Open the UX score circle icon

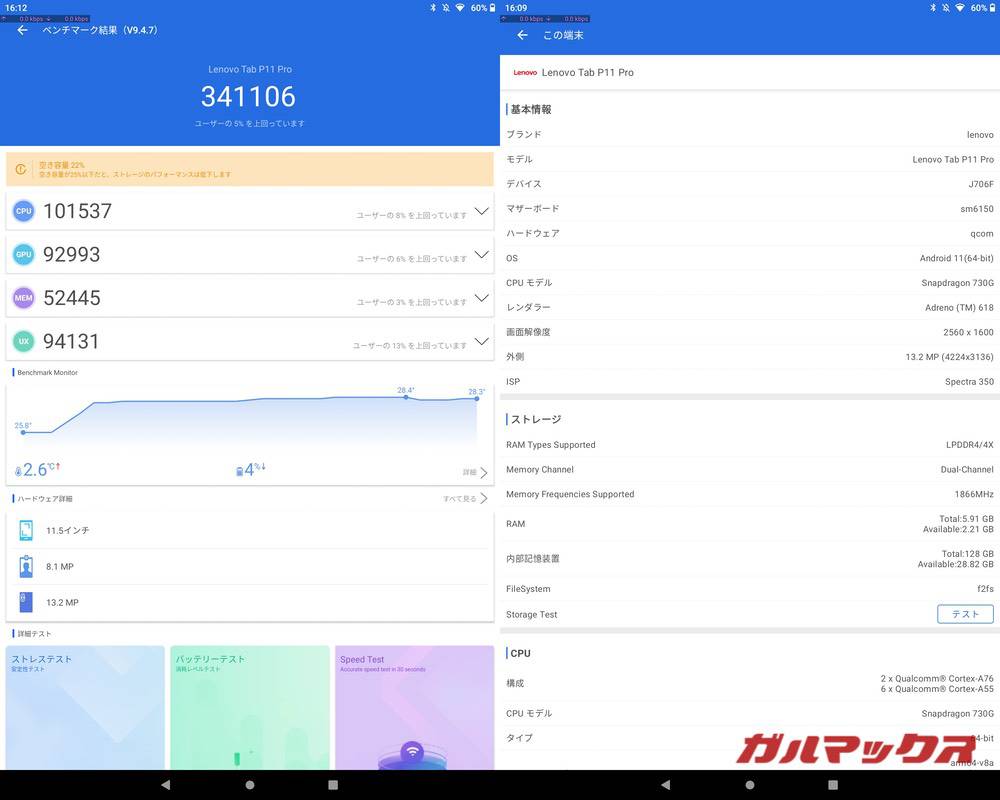point(23,341)
